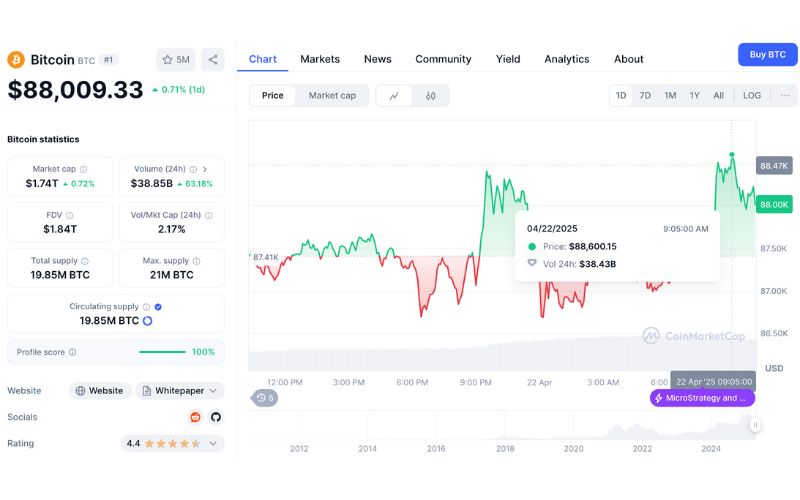Open the Markets tab
The image size is (800, 500).
coord(320,59)
